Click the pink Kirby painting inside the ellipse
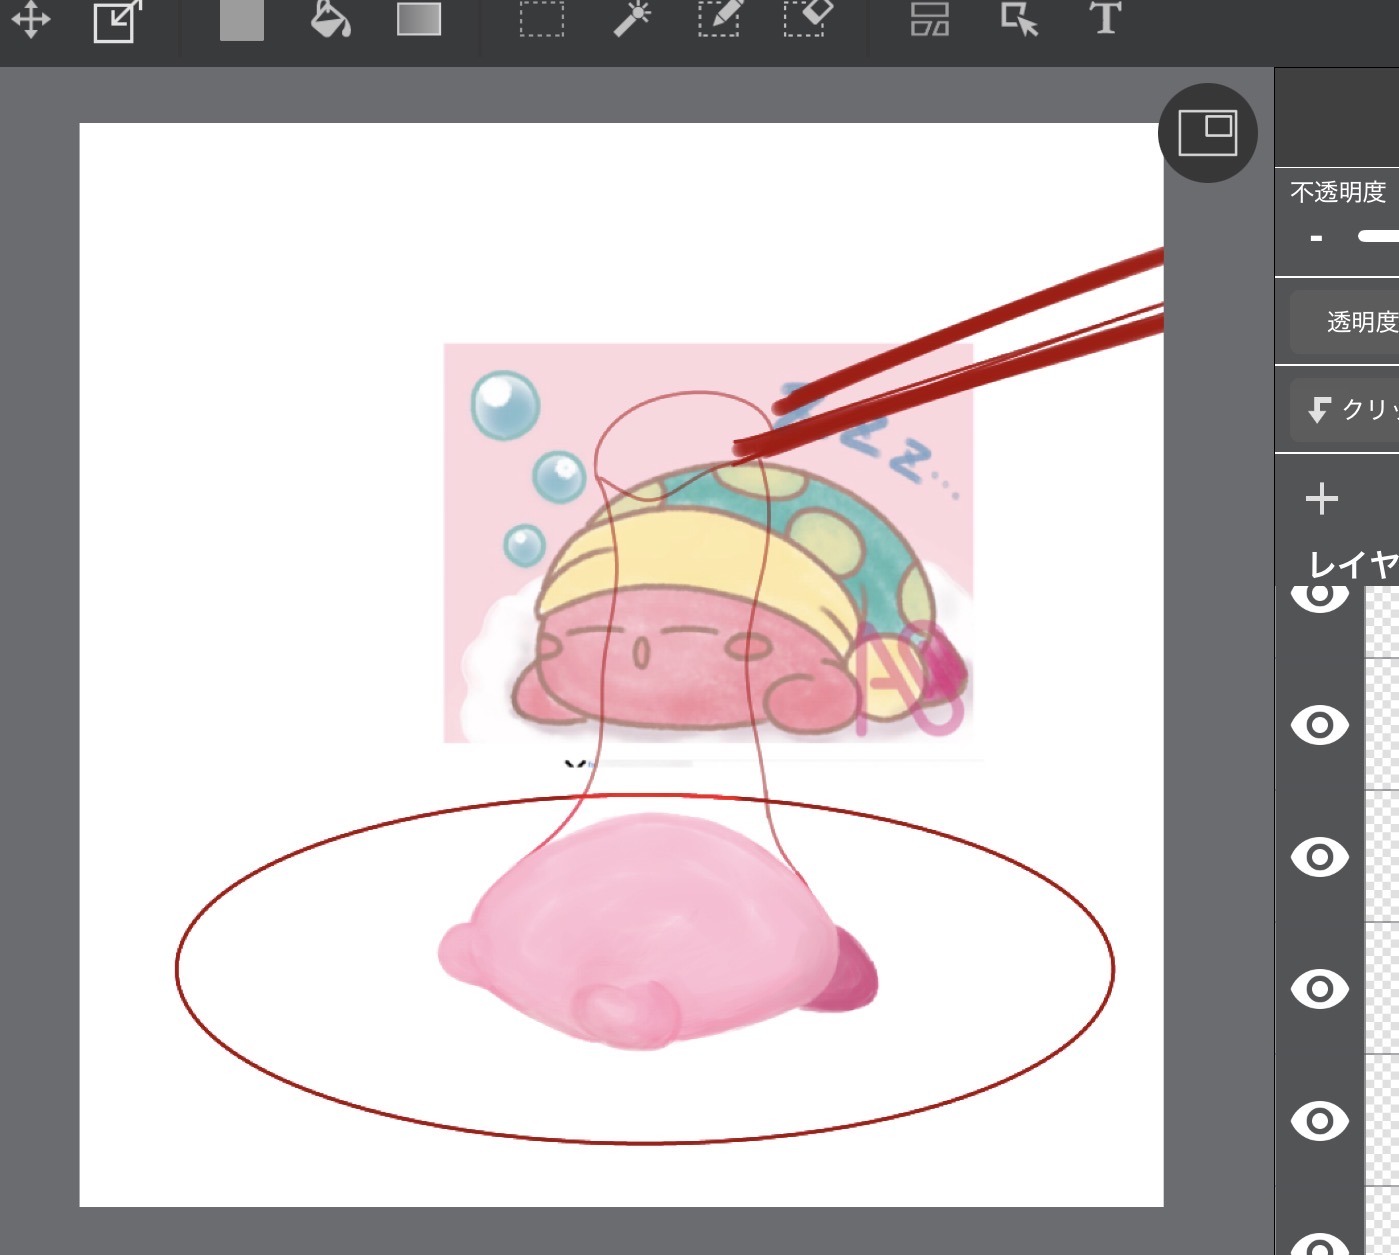 click(x=657, y=932)
